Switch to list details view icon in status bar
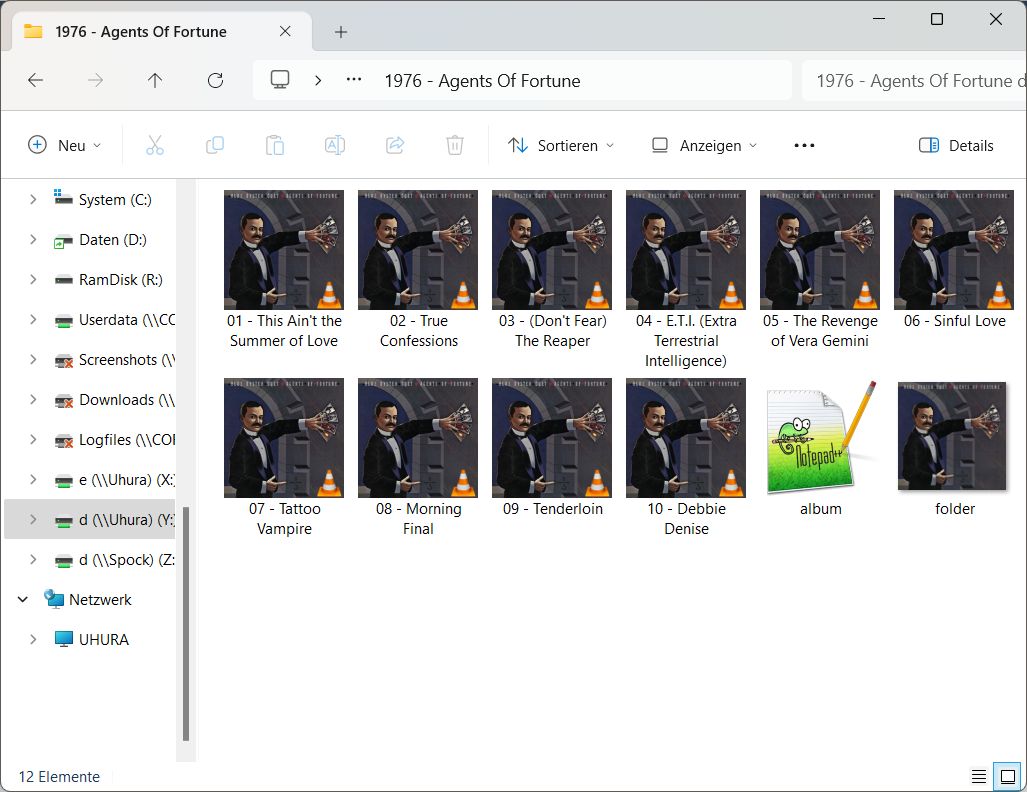The image size is (1027, 792). click(979, 777)
